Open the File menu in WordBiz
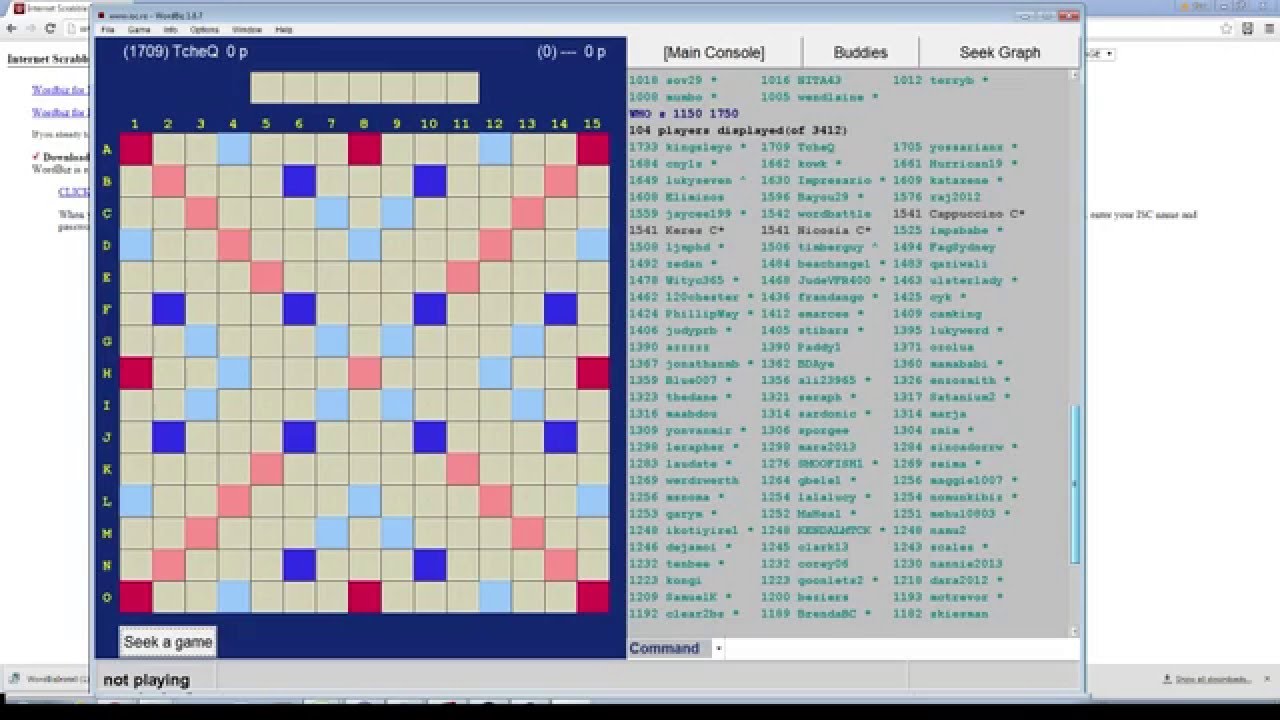The width and height of the screenshot is (1280, 720). pyautogui.click(x=108, y=30)
